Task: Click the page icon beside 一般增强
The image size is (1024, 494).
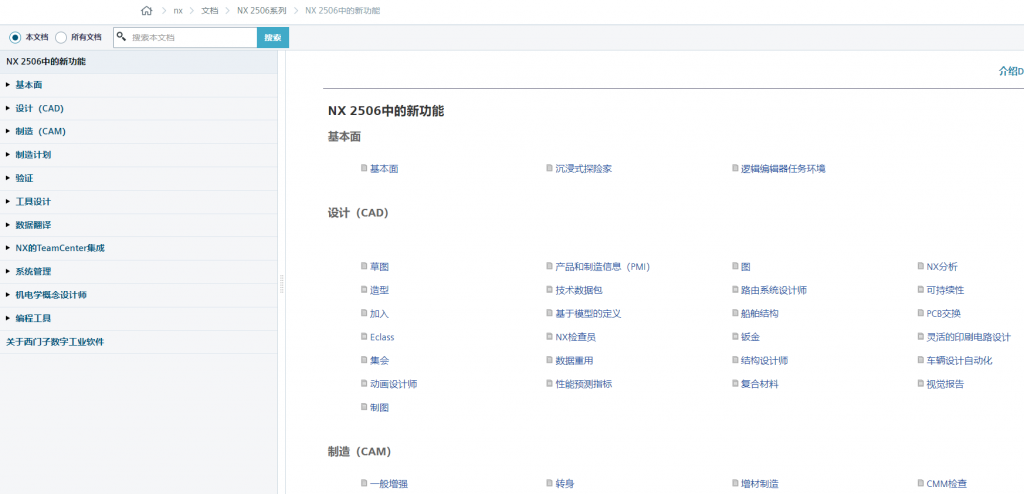Action: click(364, 483)
